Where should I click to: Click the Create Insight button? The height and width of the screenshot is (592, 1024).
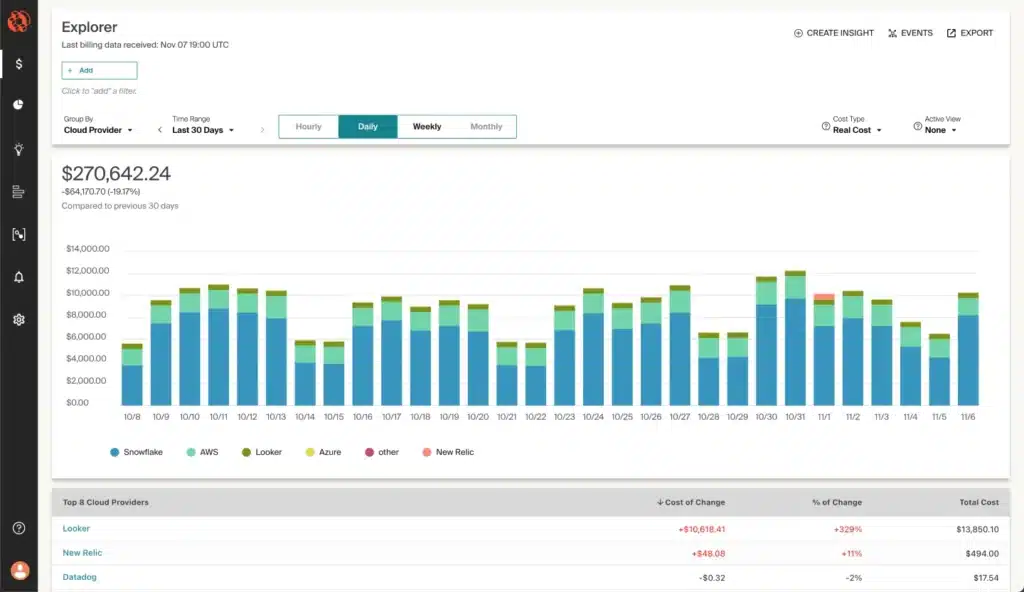[x=833, y=33]
